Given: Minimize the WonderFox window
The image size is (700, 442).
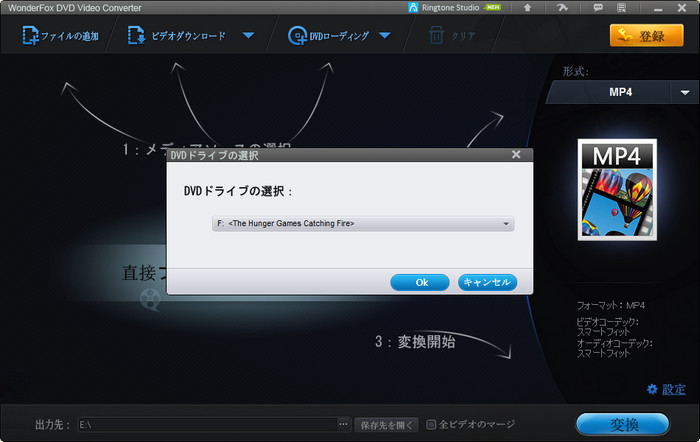Looking at the screenshot, I should [x=658, y=8].
